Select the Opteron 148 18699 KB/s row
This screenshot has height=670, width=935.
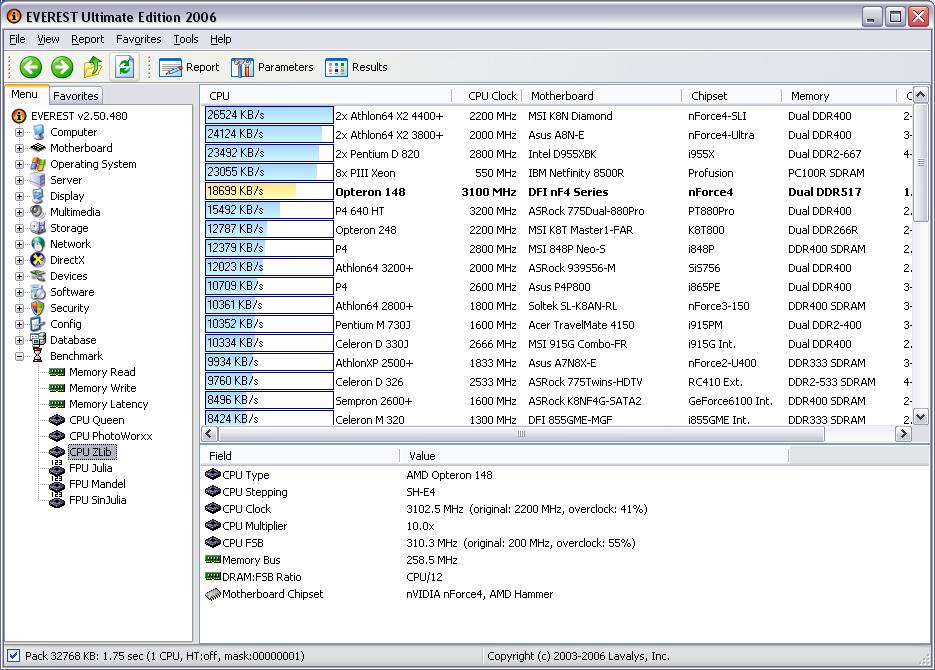(x=558, y=192)
